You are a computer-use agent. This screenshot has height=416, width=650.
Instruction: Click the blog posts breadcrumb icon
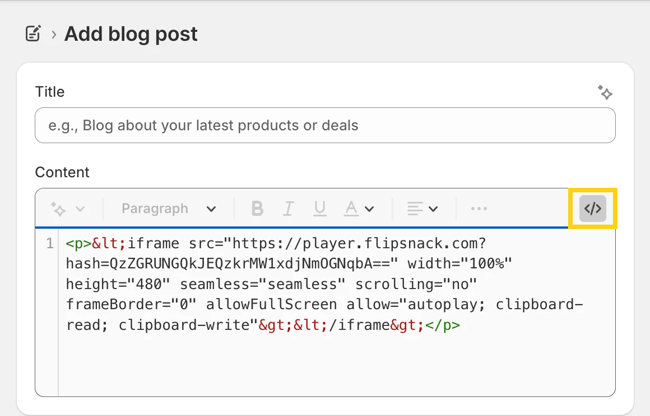pyautogui.click(x=33, y=34)
